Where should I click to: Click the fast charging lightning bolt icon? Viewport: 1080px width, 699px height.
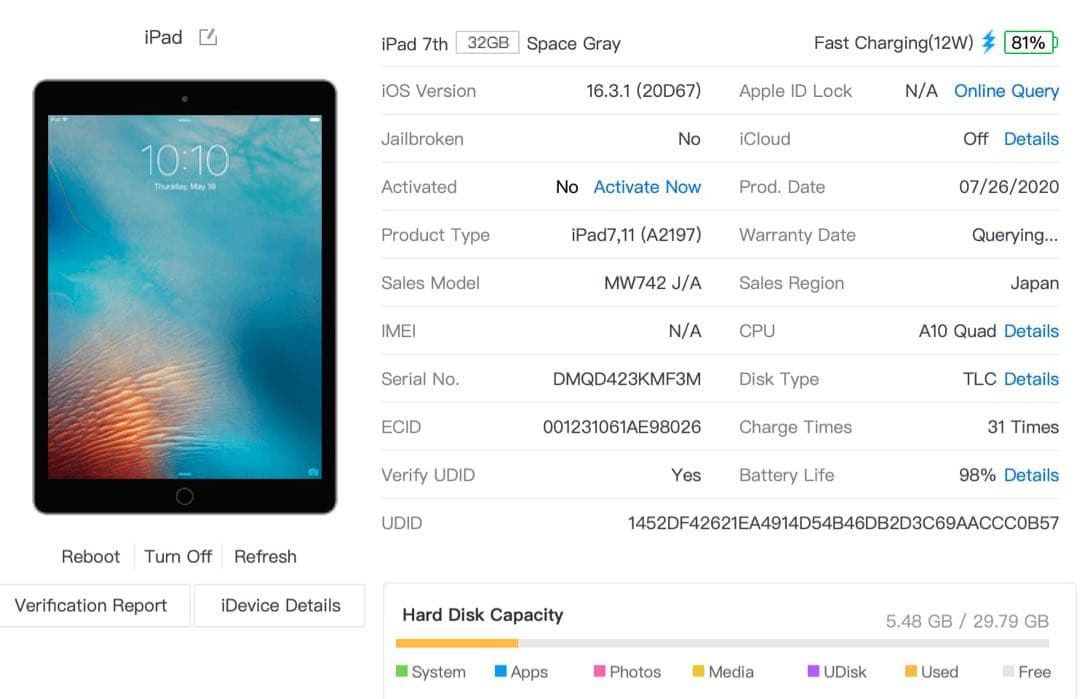click(x=989, y=42)
